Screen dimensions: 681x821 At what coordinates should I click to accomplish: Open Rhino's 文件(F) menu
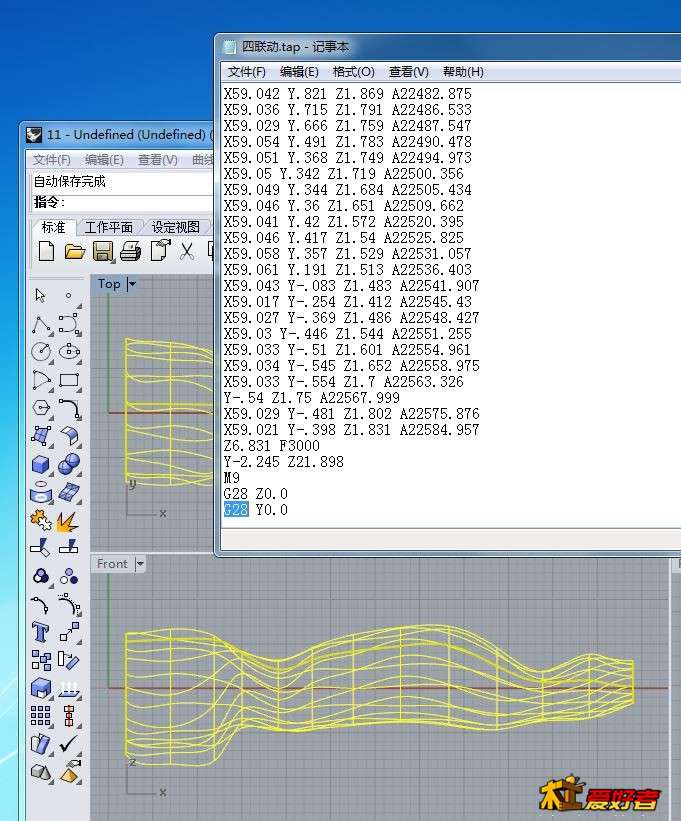click(x=52, y=160)
